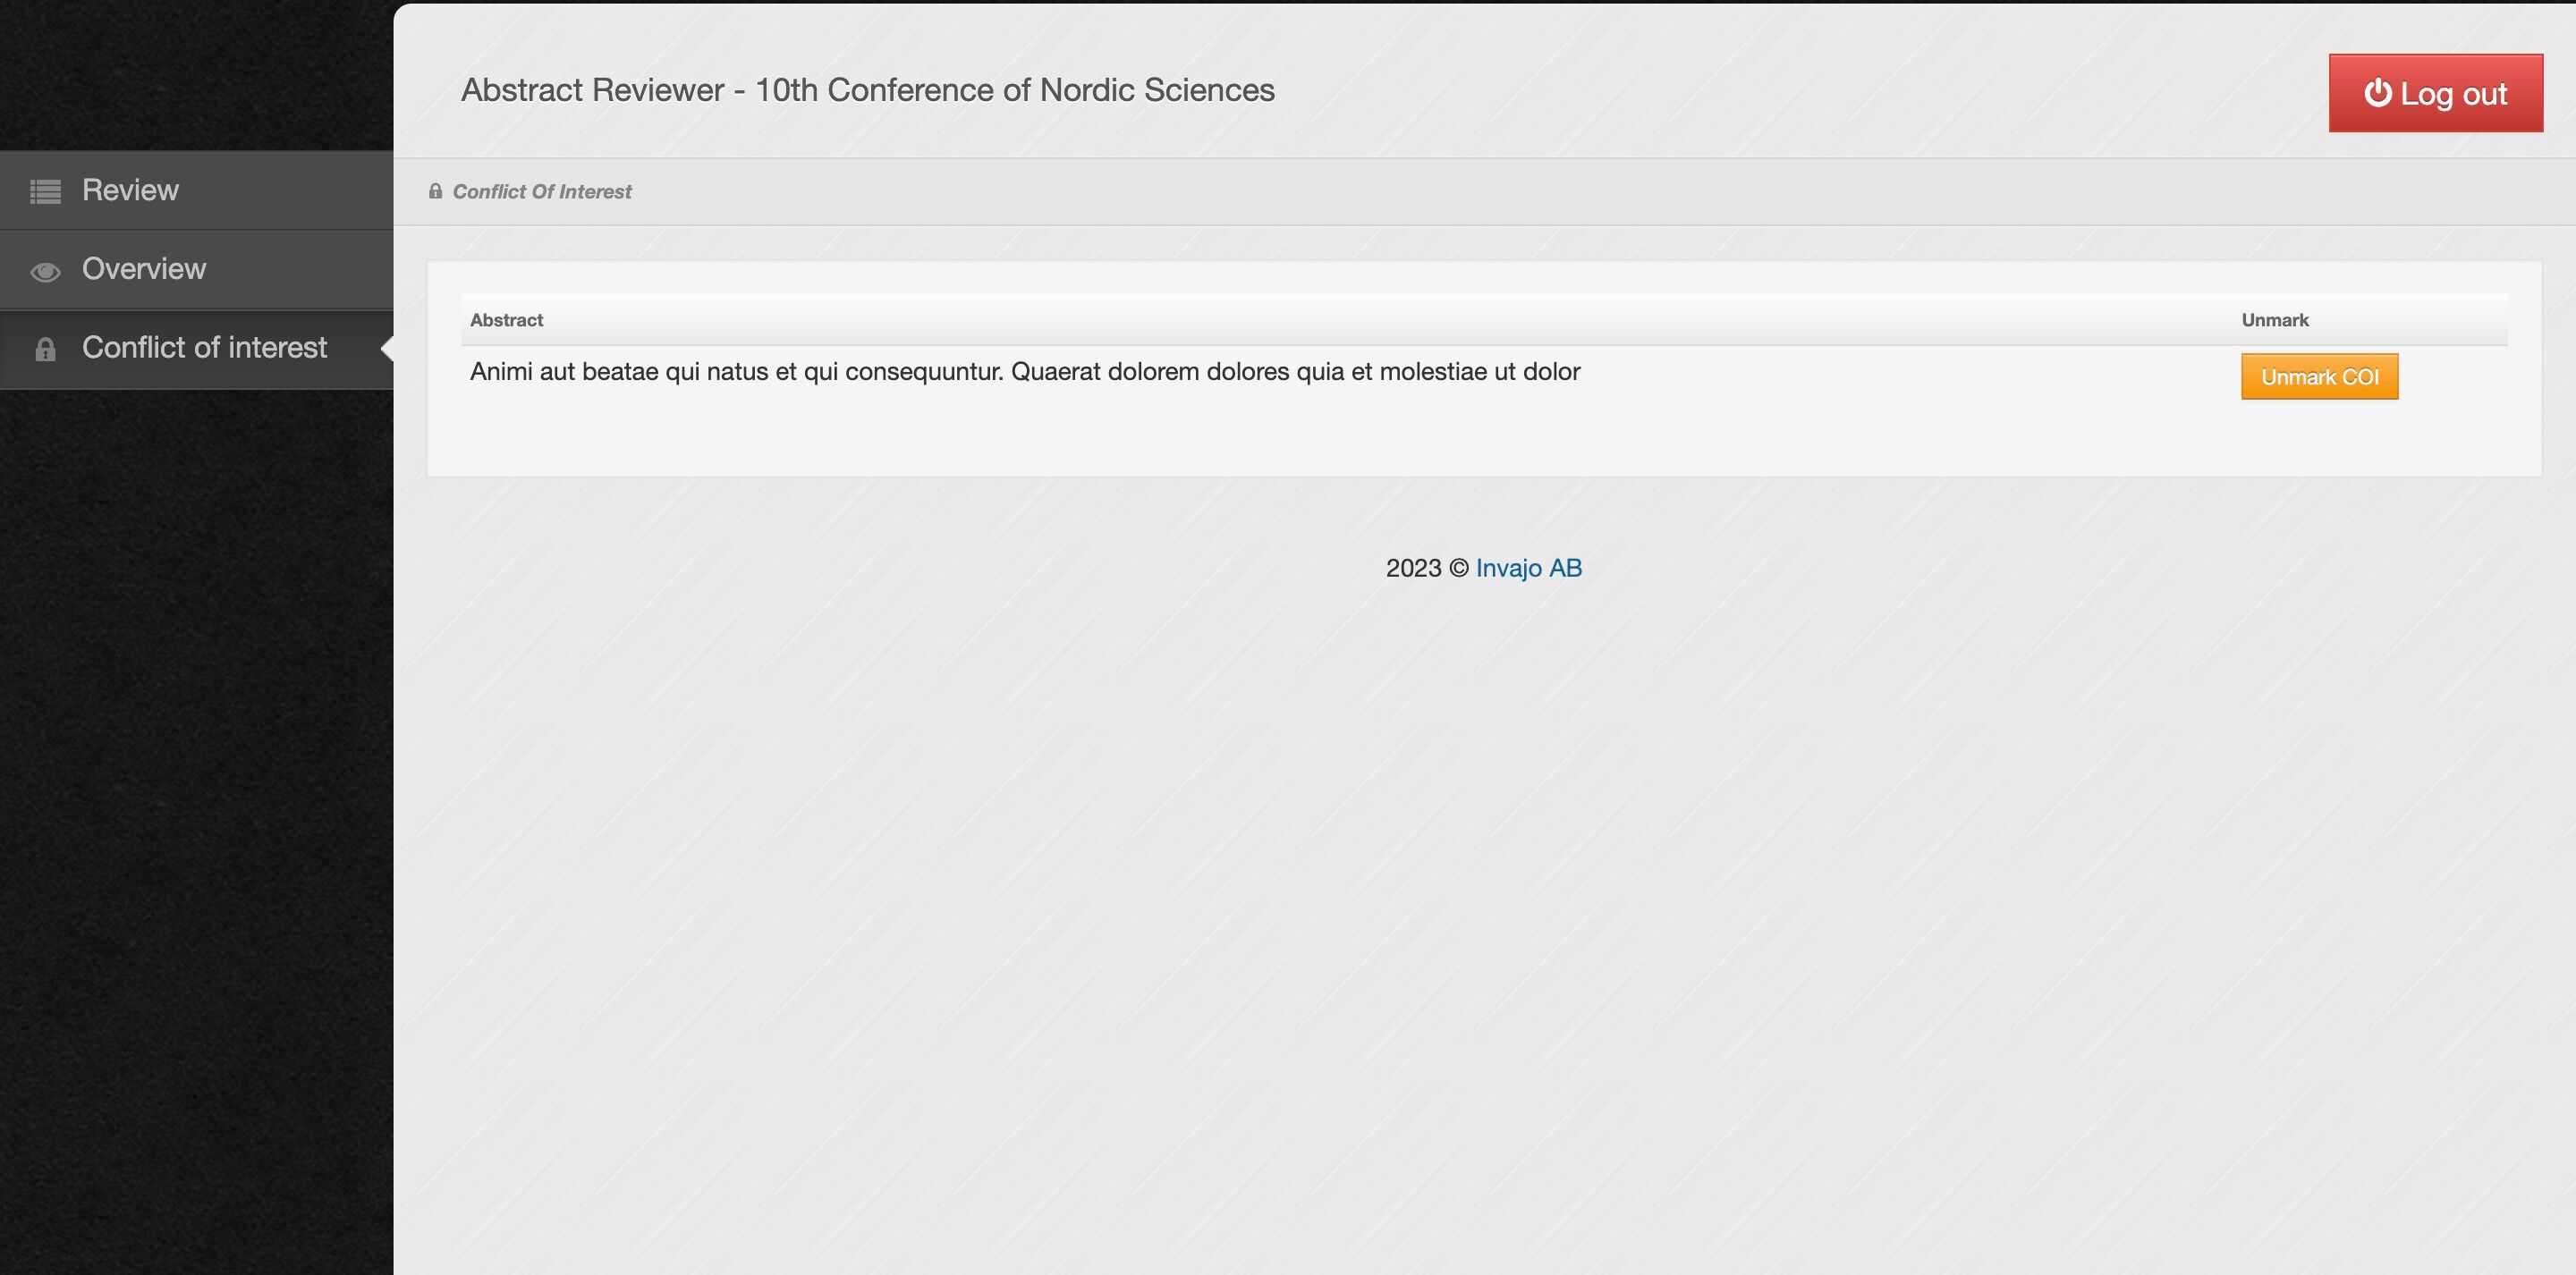This screenshot has width=2576, height=1275.
Task: Click the active-item arrow marker on sidebar
Action: click(x=387, y=348)
